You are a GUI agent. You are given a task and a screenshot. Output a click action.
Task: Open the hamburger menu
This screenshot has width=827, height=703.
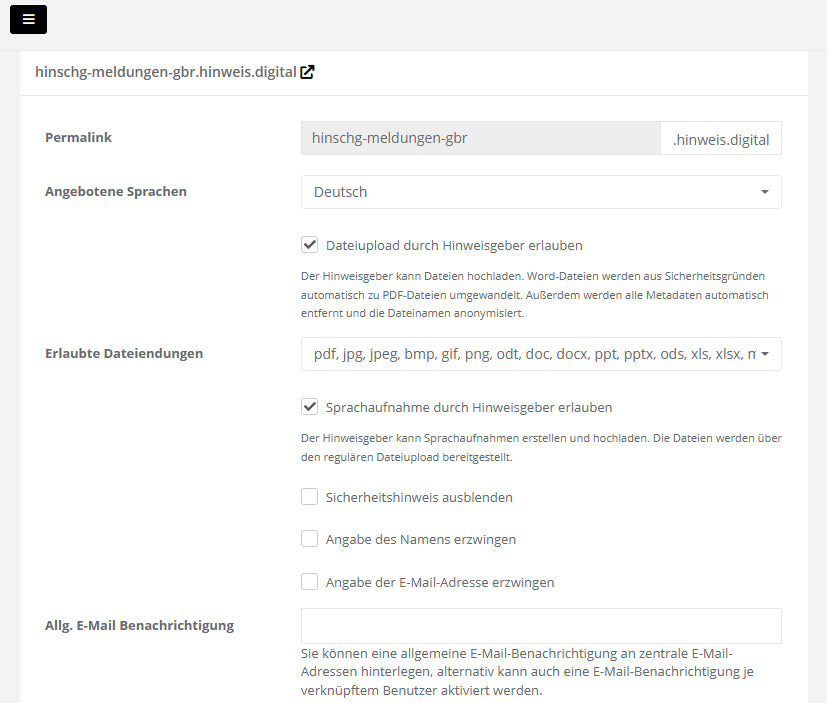pos(28,20)
